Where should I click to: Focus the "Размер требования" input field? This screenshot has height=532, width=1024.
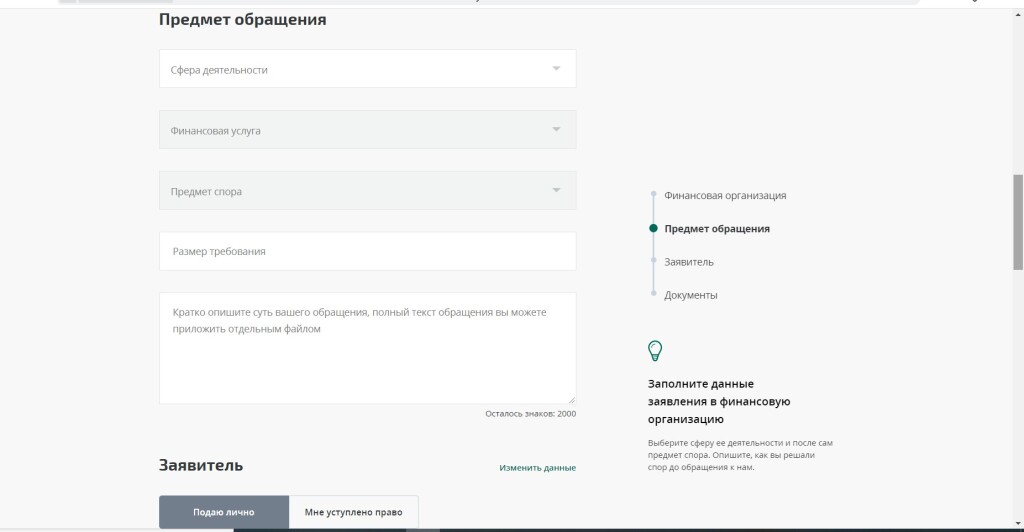[x=367, y=252]
